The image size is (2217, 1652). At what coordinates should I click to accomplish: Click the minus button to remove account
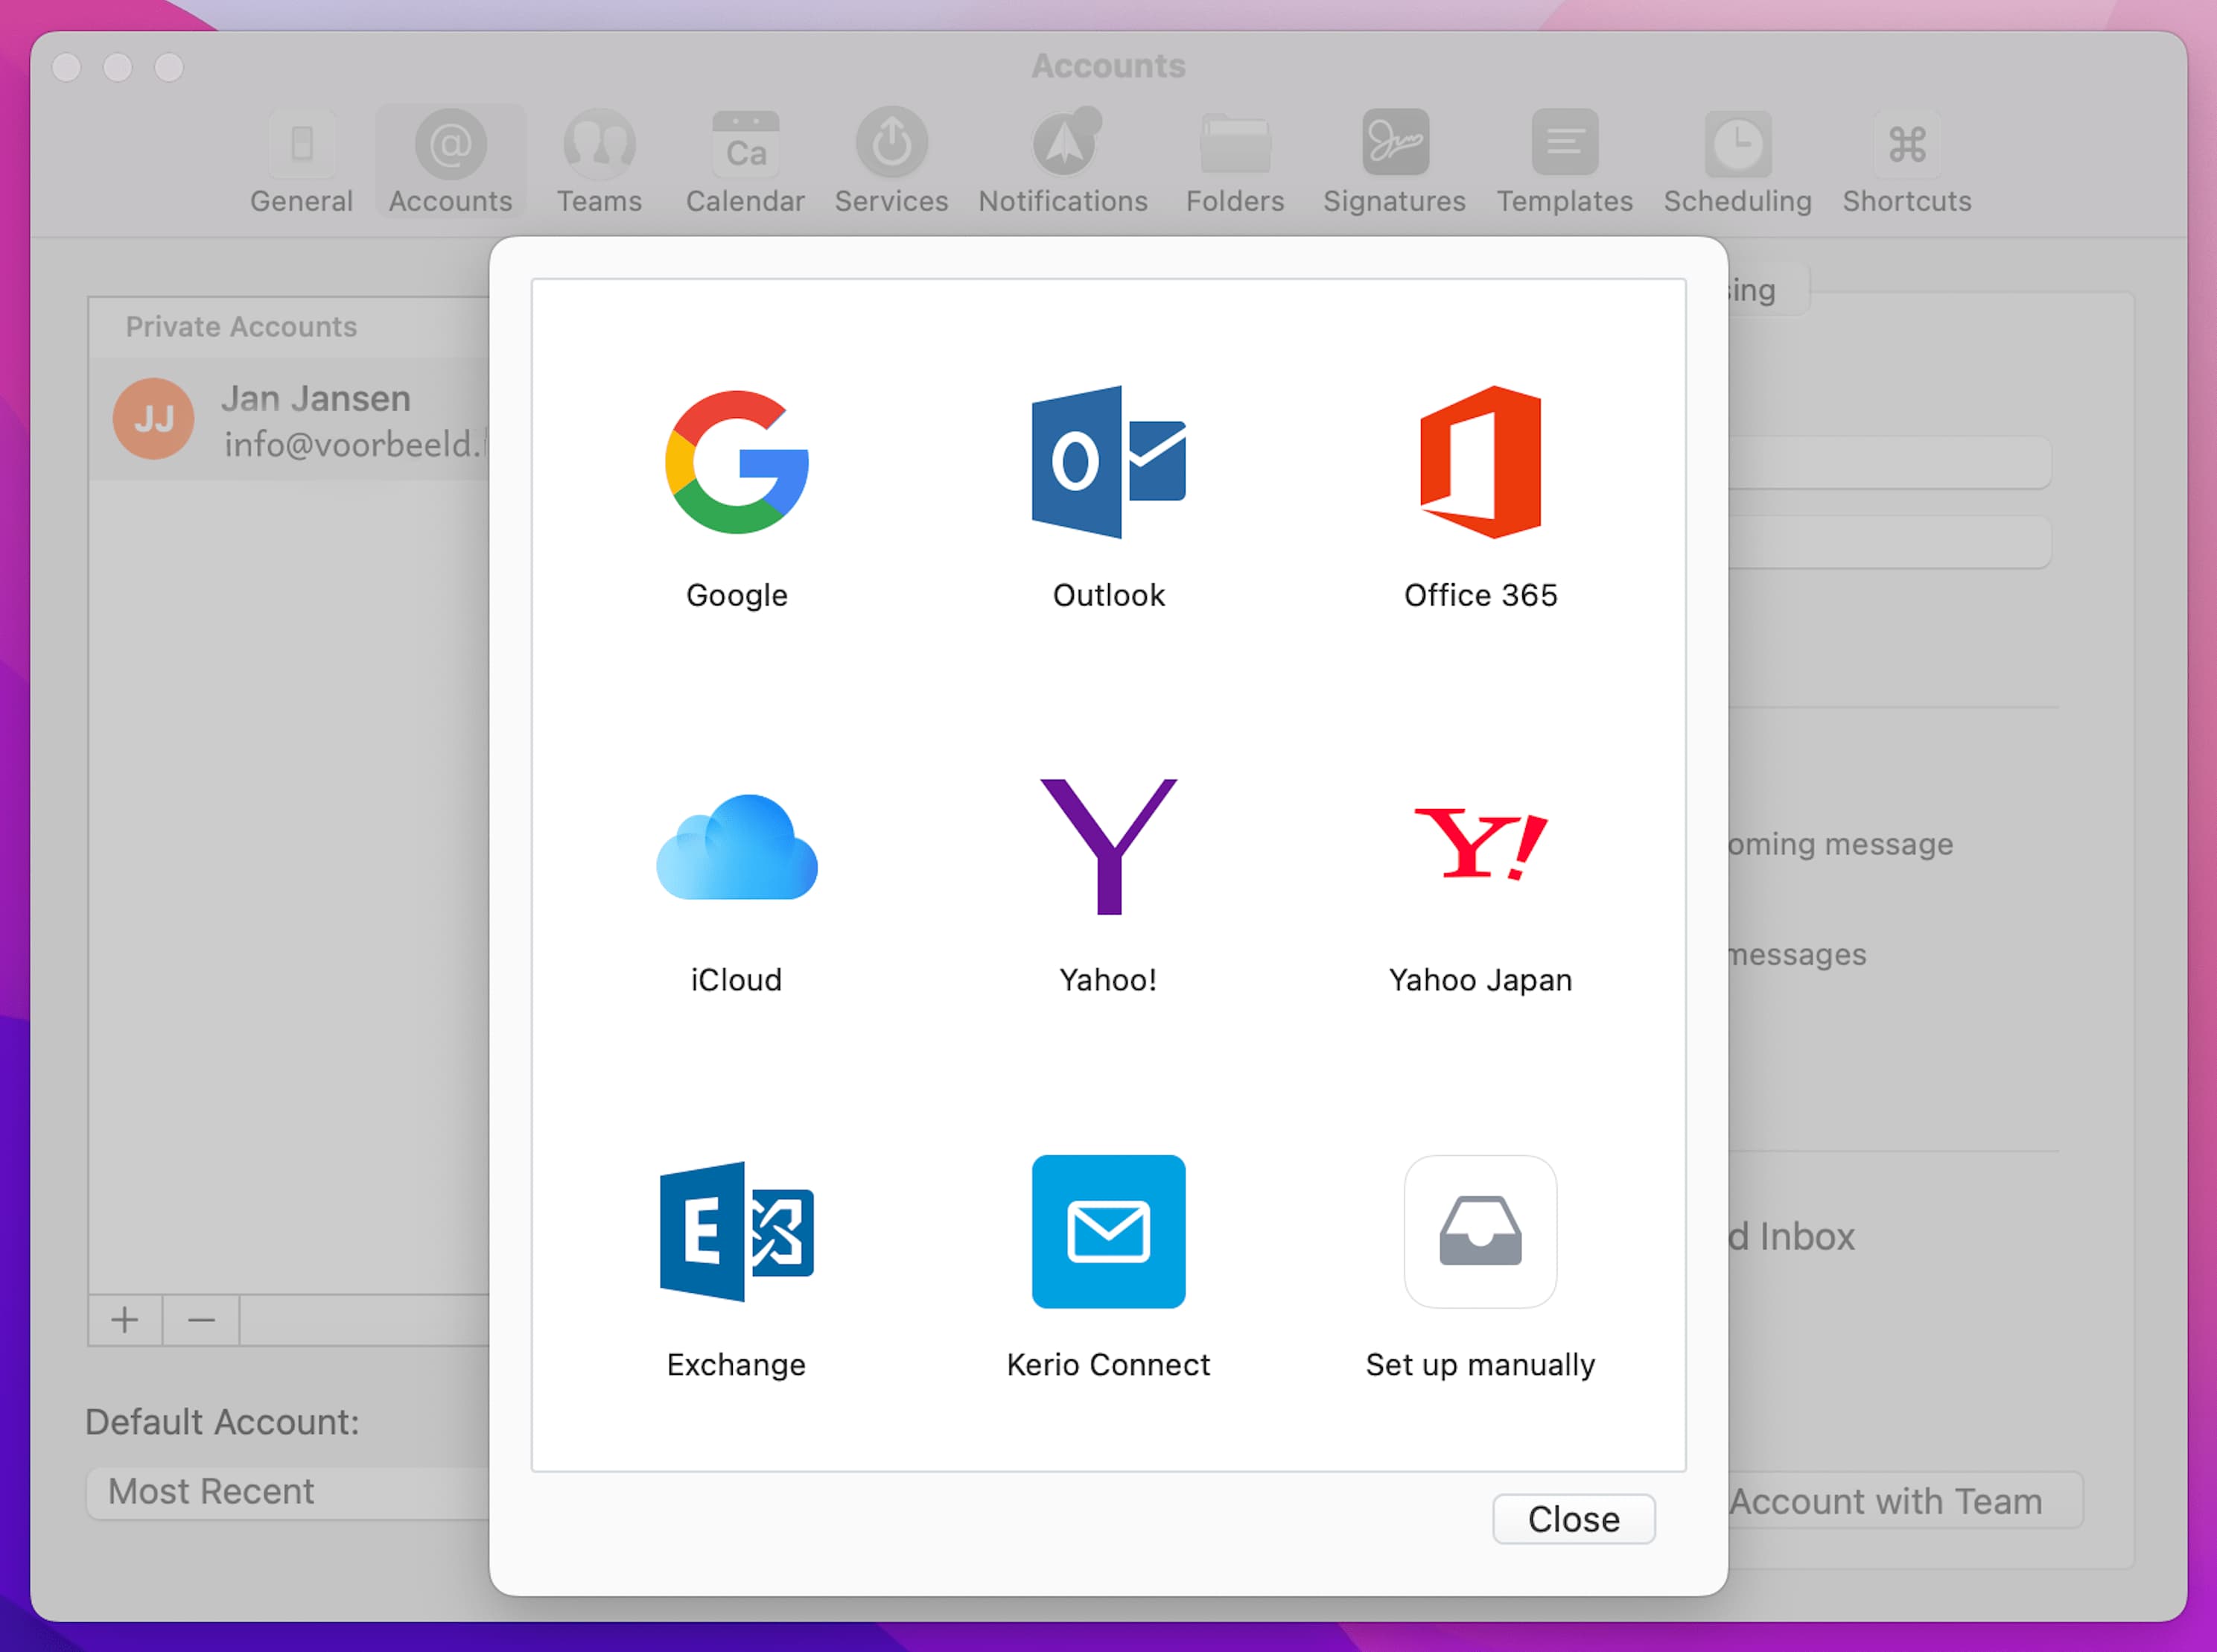coord(201,1320)
